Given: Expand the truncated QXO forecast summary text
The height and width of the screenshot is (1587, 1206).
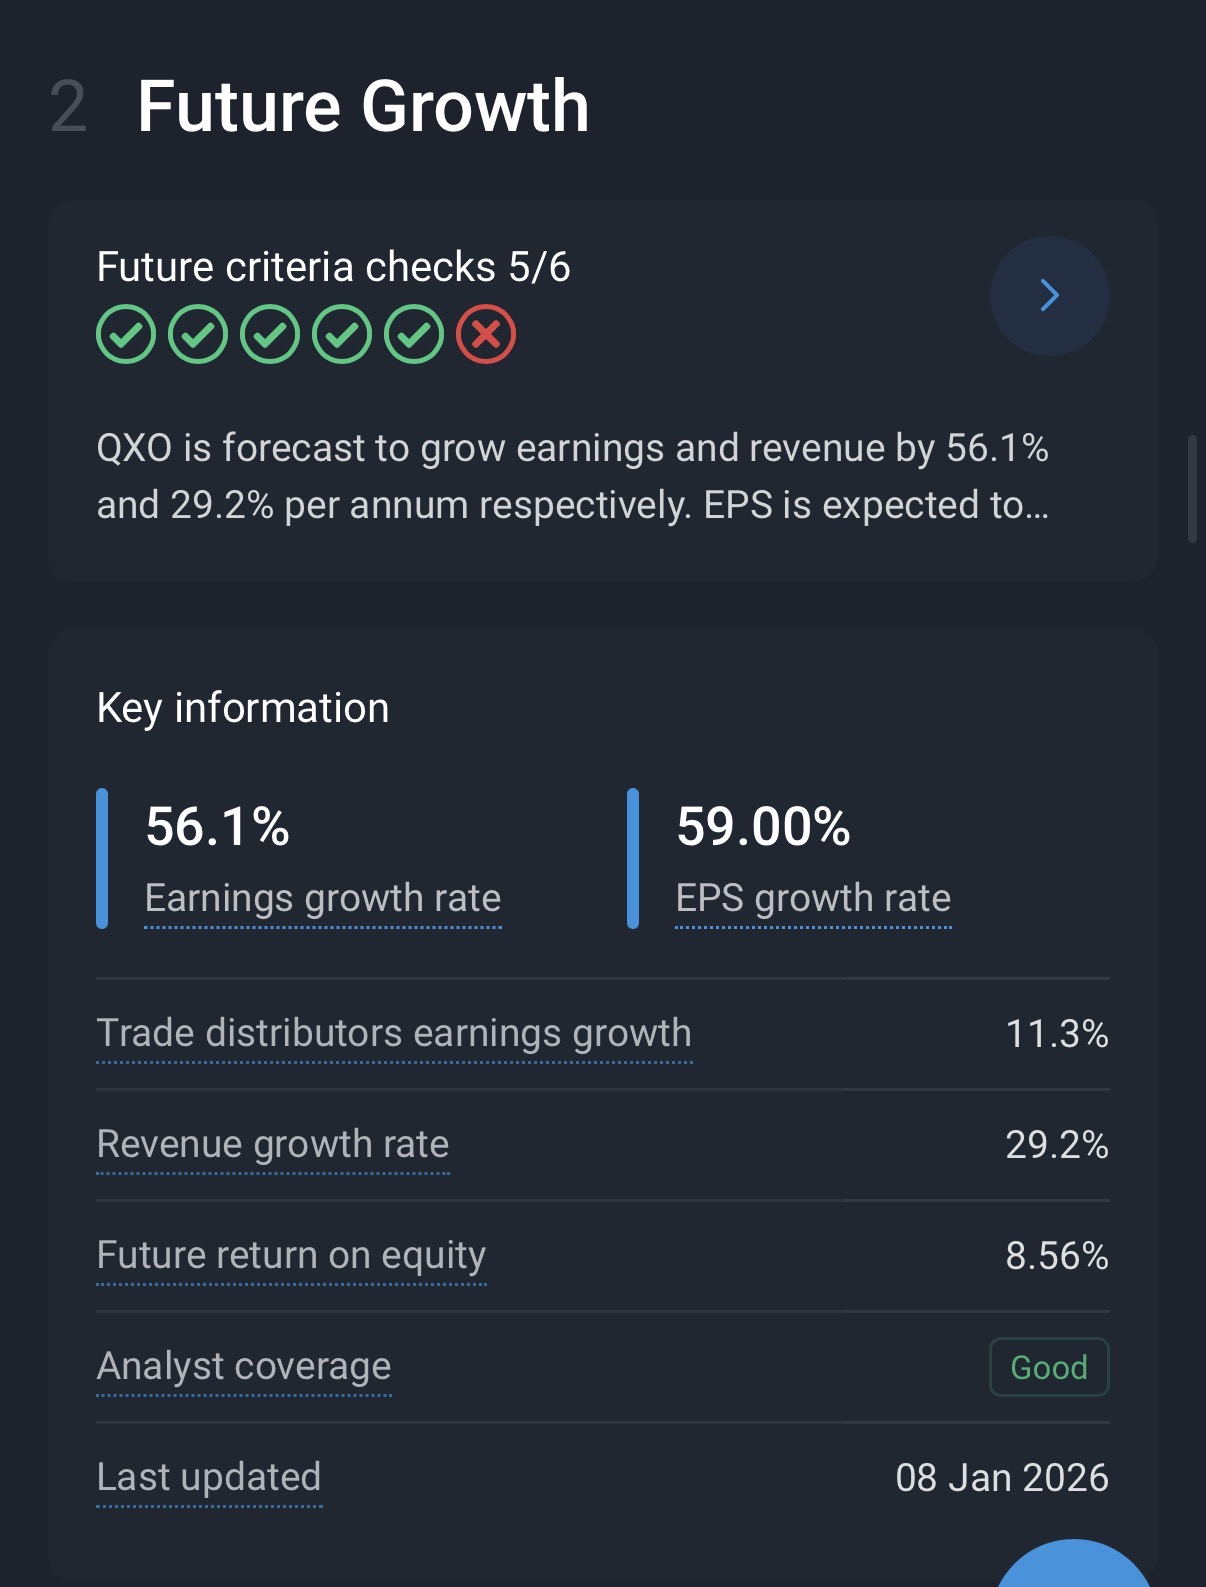Looking at the screenshot, I should click(x=572, y=477).
